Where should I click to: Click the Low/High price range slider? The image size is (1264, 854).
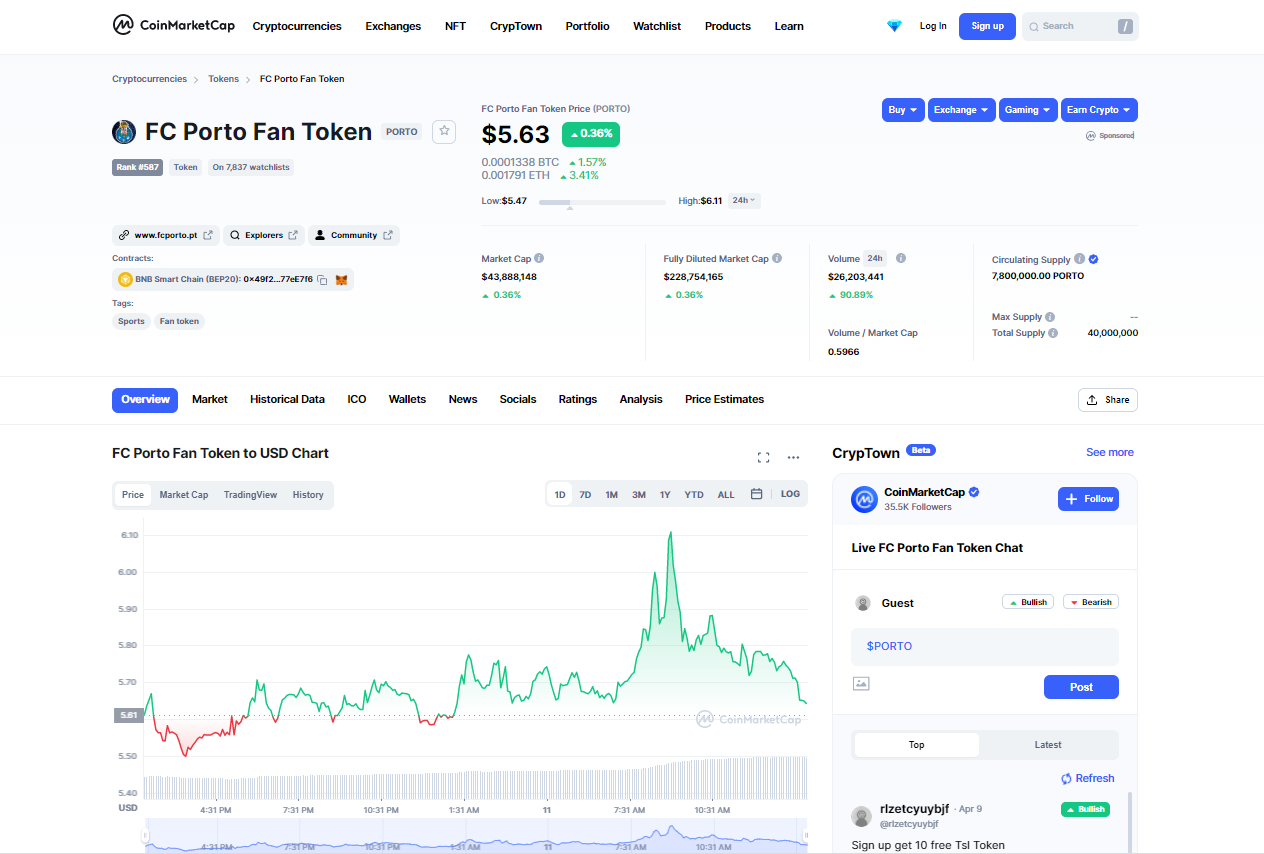tap(602, 202)
